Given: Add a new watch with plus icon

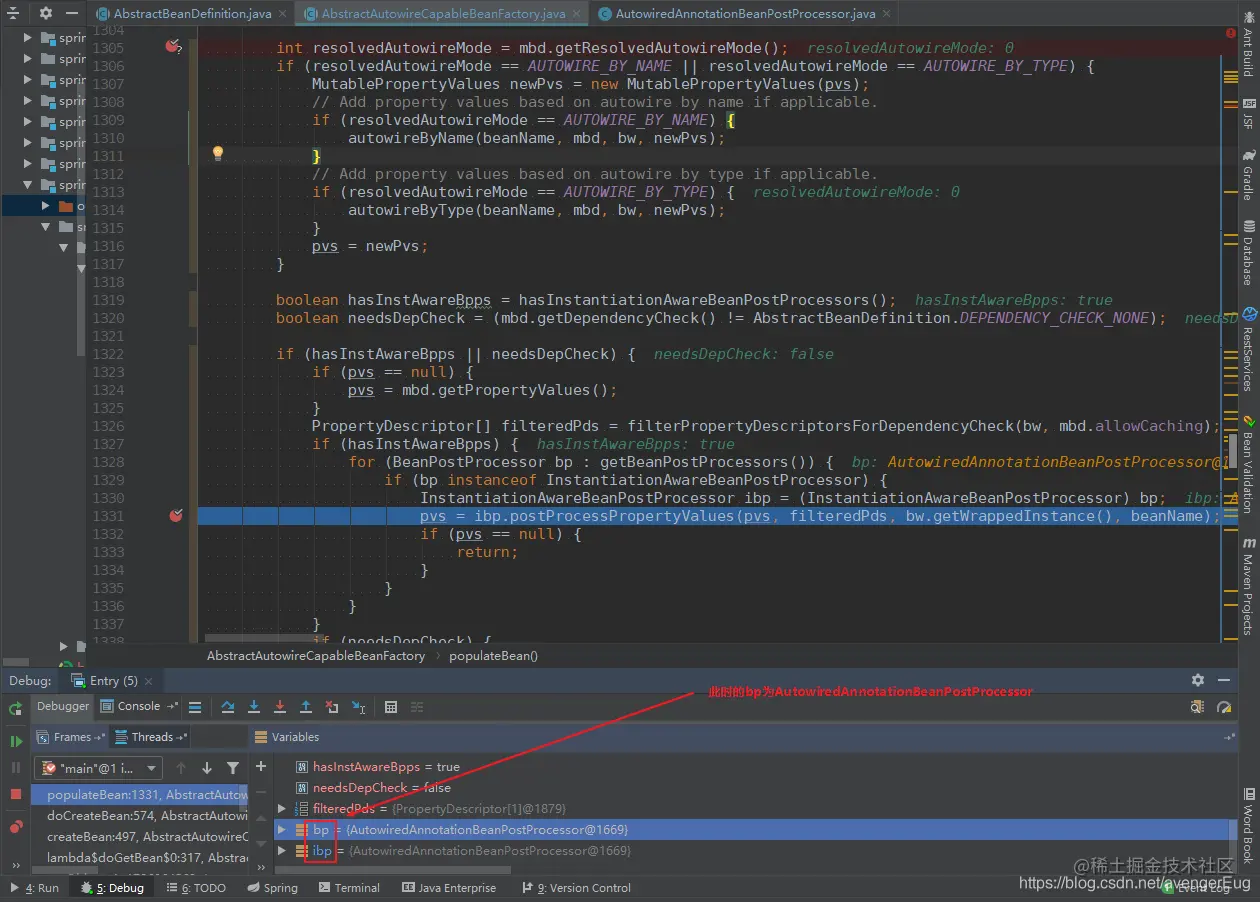Looking at the screenshot, I should tap(261, 767).
